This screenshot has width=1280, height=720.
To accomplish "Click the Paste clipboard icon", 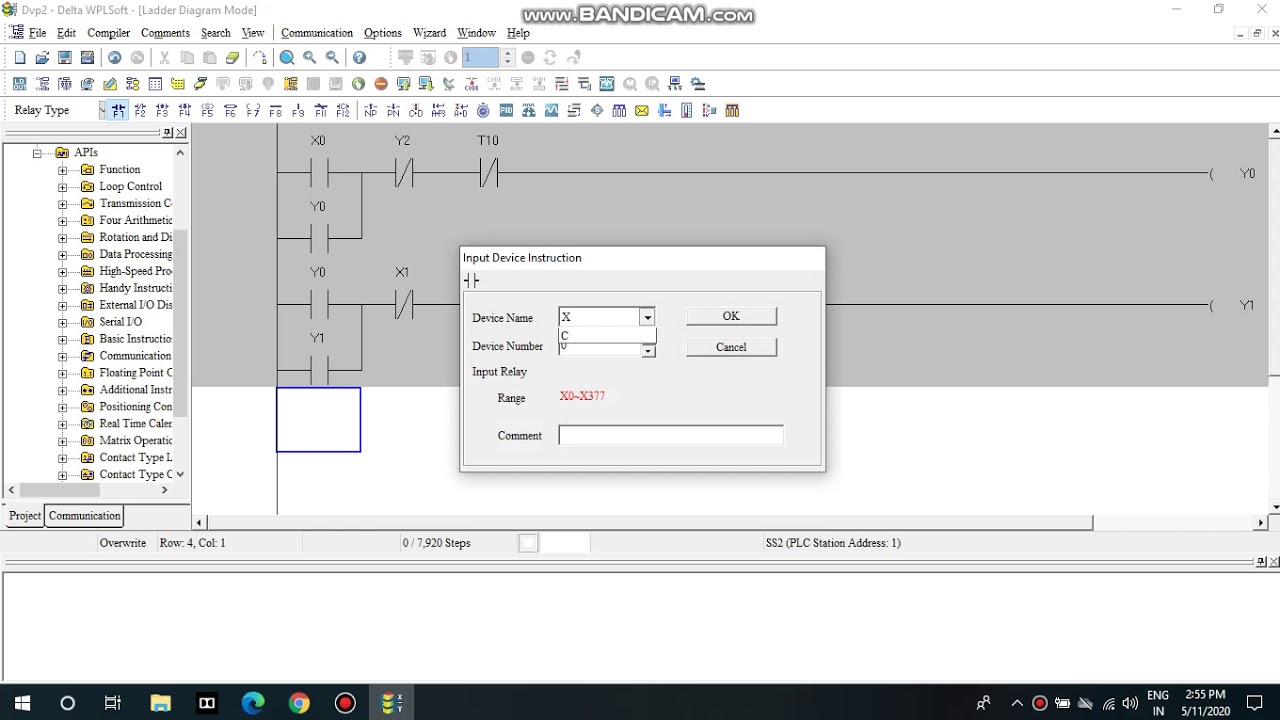I will (x=210, y=58).
